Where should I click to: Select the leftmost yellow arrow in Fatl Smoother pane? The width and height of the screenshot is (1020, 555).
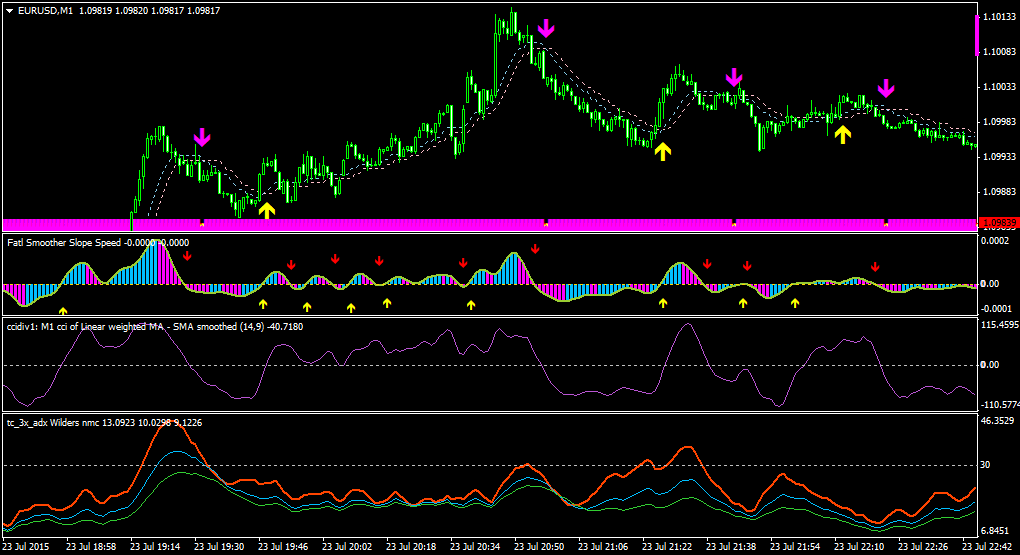63,312
